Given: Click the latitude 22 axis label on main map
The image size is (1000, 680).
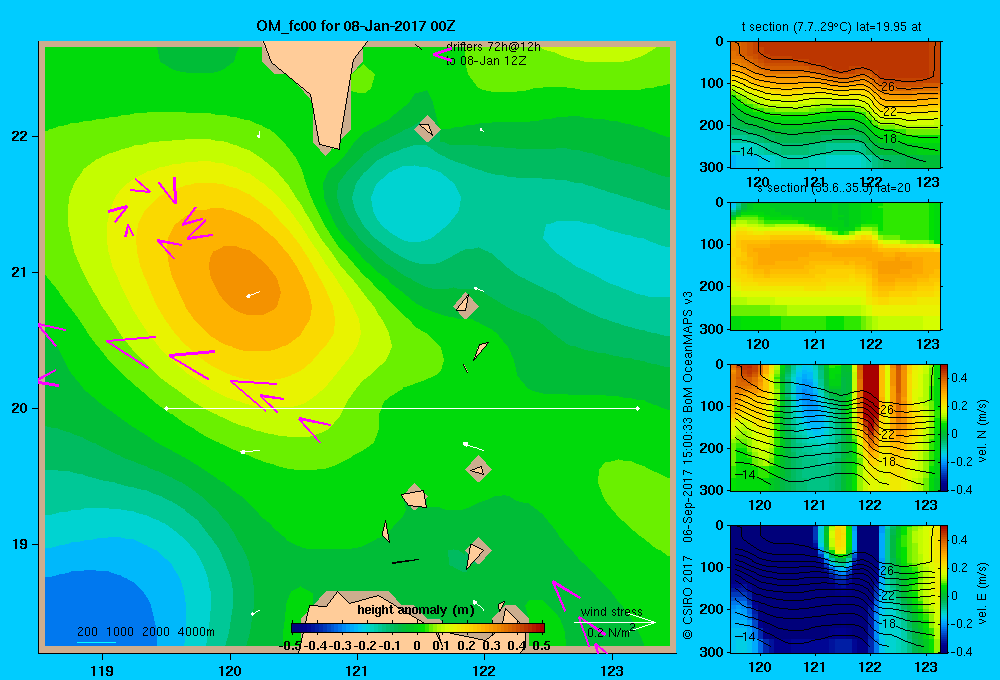Looking at the screenshot, I should pos(20,136).
